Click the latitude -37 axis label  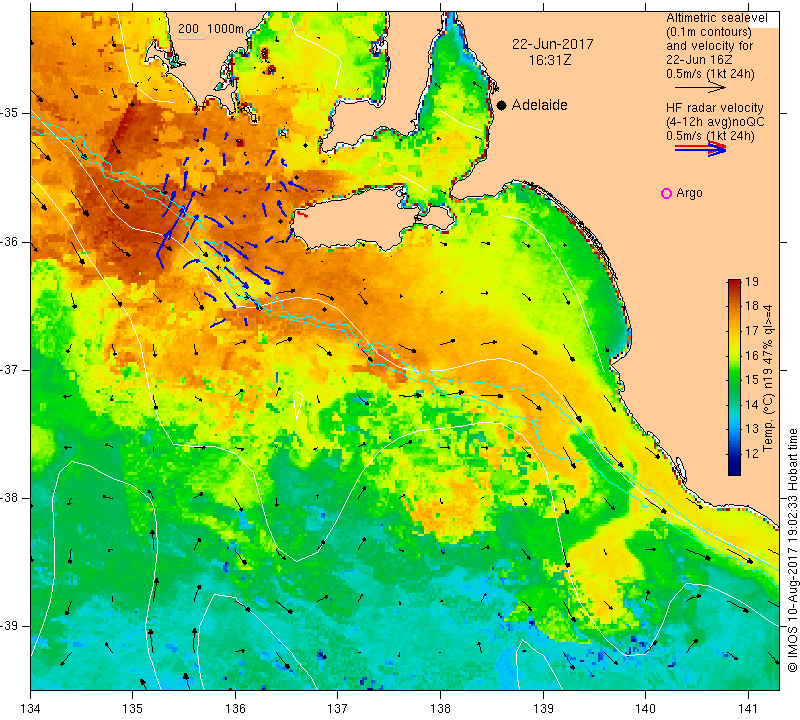coord(9,369)
